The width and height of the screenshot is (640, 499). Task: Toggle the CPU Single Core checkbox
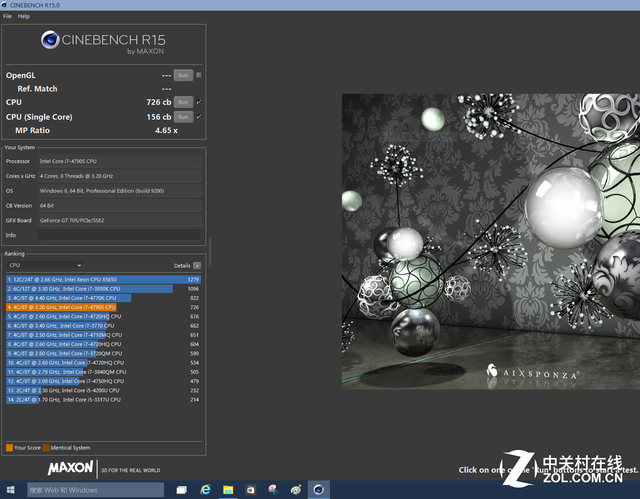[x=199, y=116]
